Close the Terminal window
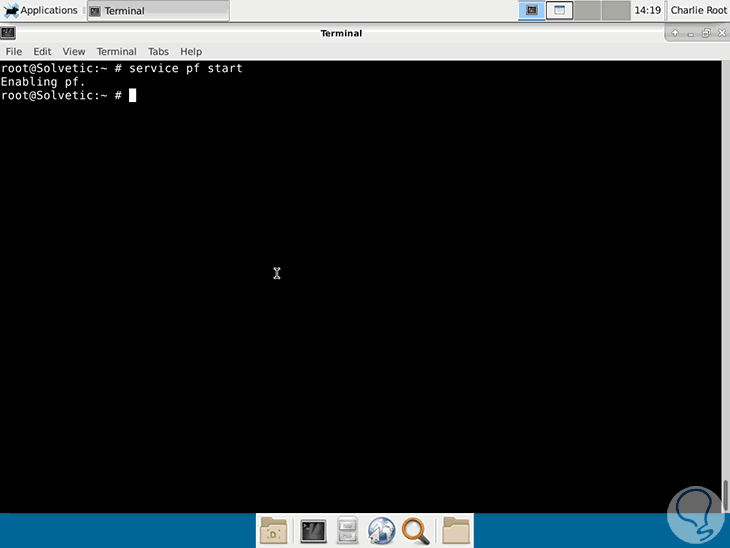The width and height of the screenshot is (730, 548). point(722,33)
